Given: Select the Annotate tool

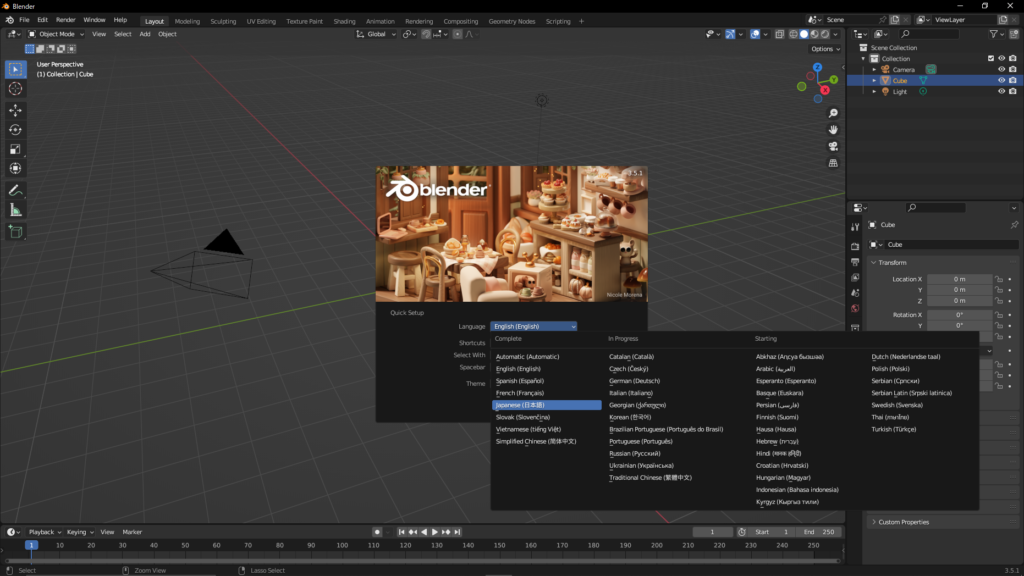Looking at the screenshot, I should pos(16,191).
